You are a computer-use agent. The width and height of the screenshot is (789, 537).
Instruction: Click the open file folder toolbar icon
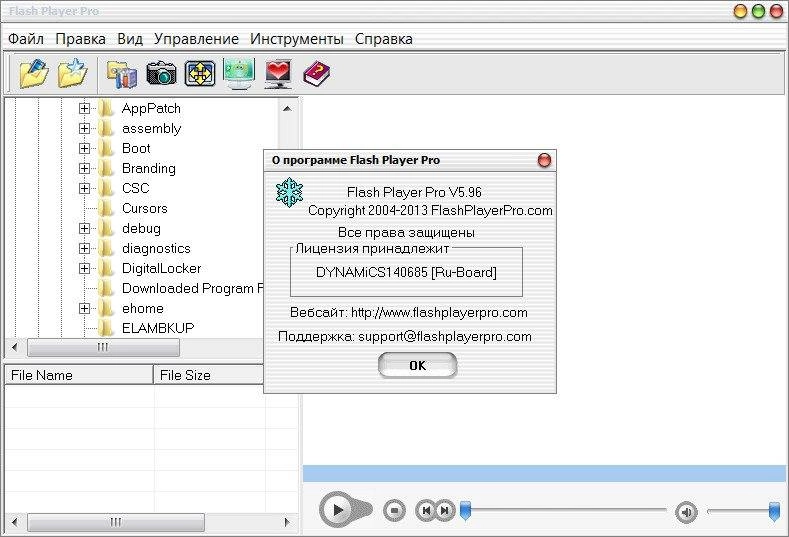[x=34, y=73]
